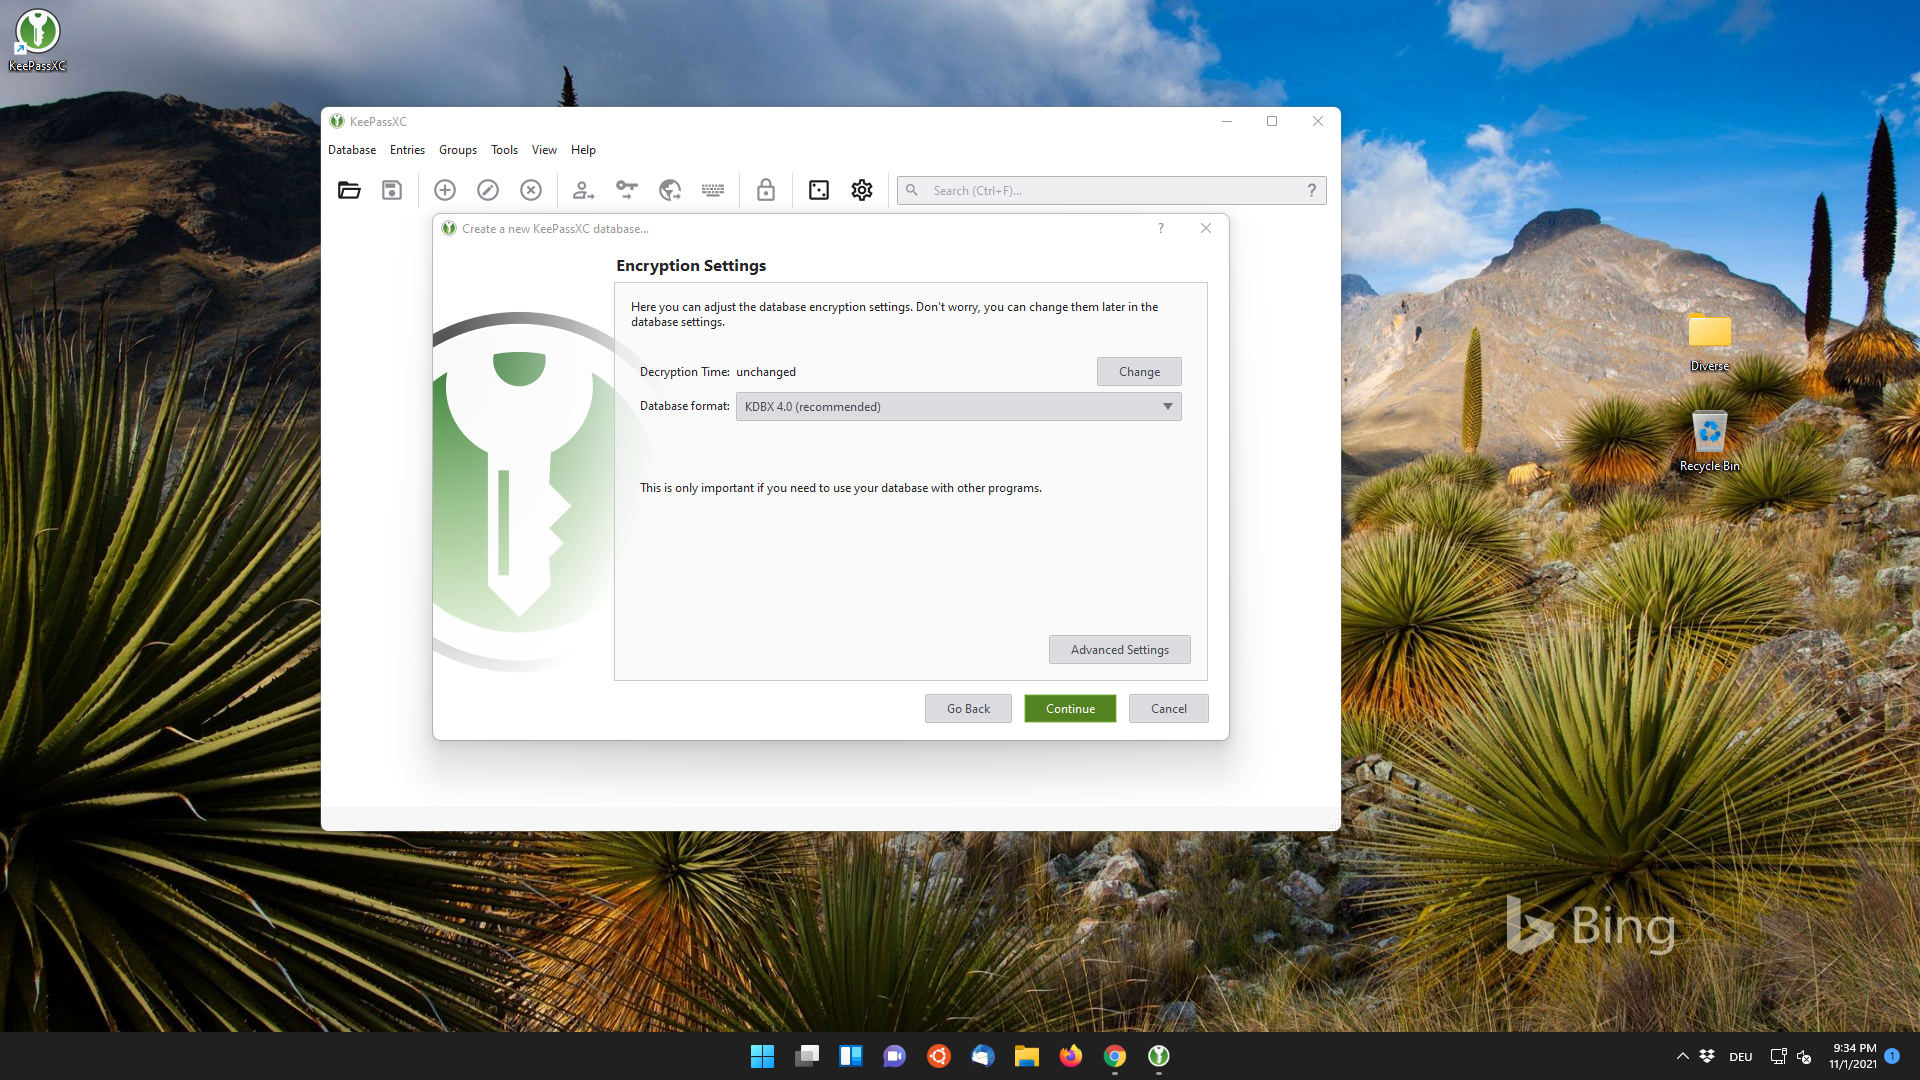Show hidden system tray icons chevron
1920x1080 pixels.
point(1682,1056)
